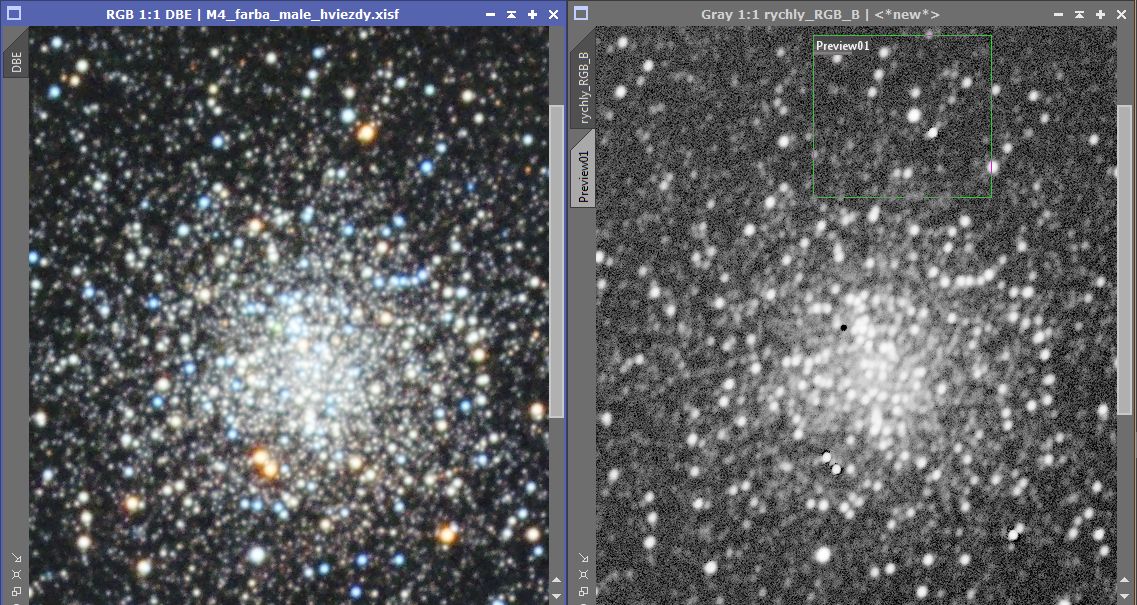
Task: Close the M4_farba_male_hviezdy.xisf image window
Action: click(553, 15)
